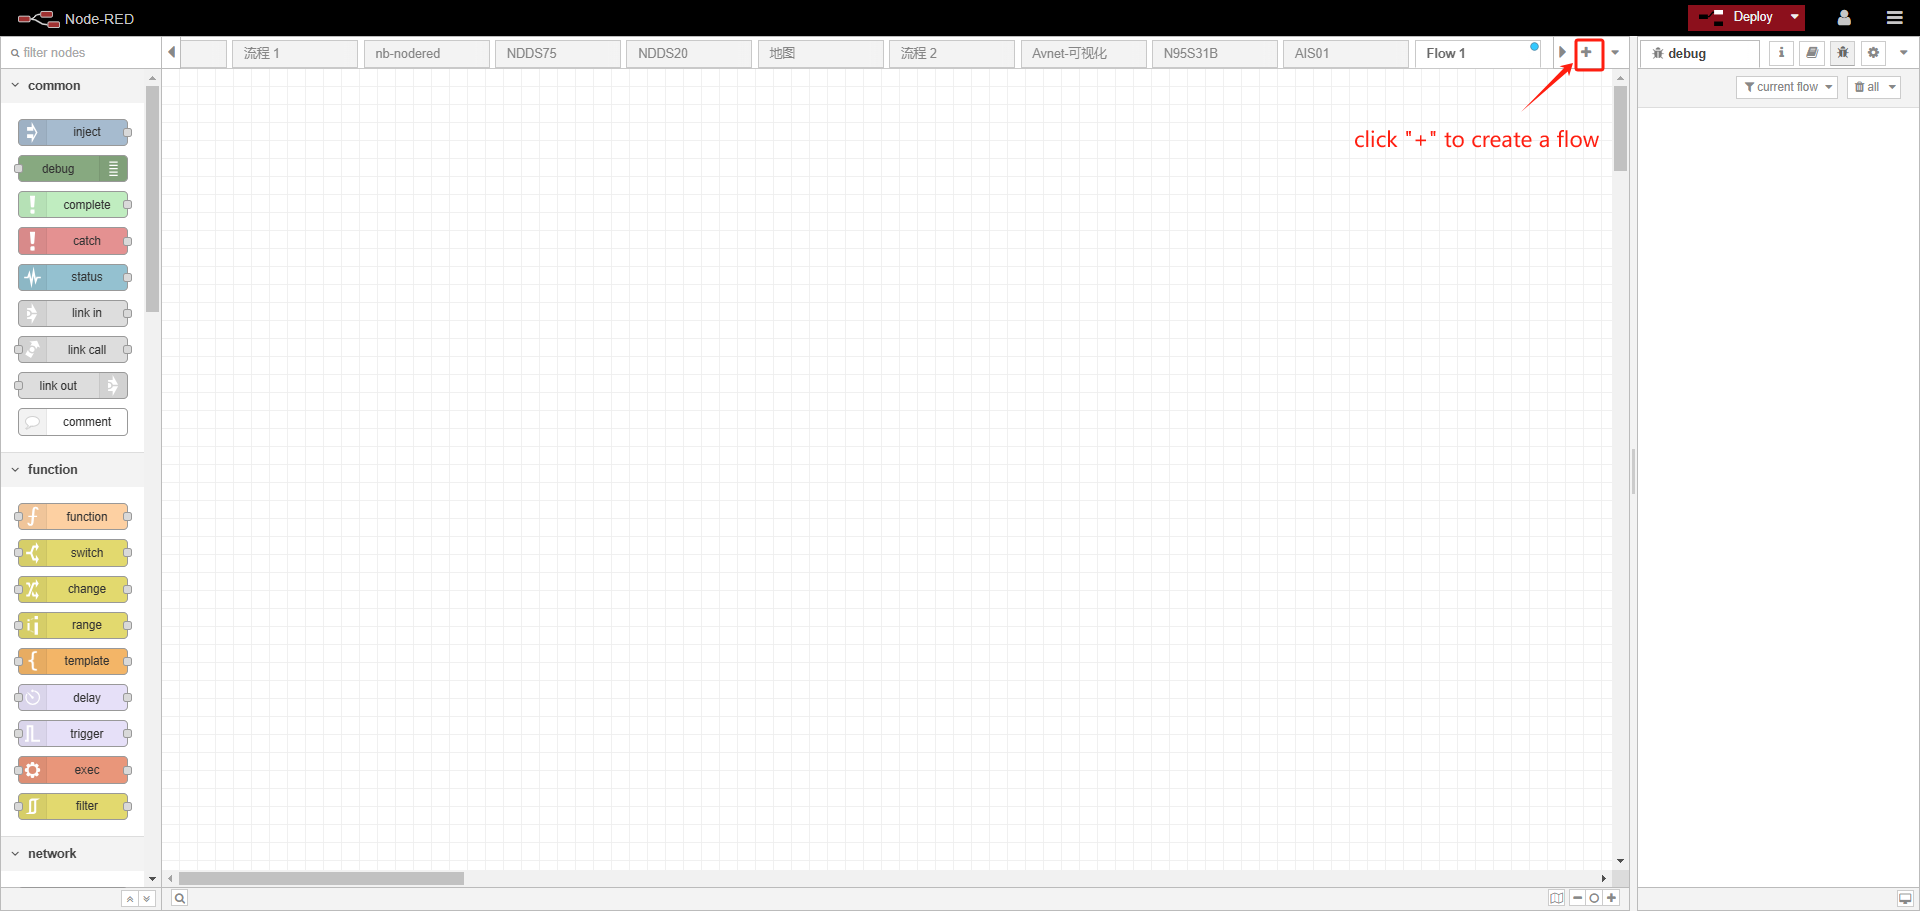Switch to the 地图 flow tab
The width and height of the screenshot is (1920, 911).
tap(821, 54)
